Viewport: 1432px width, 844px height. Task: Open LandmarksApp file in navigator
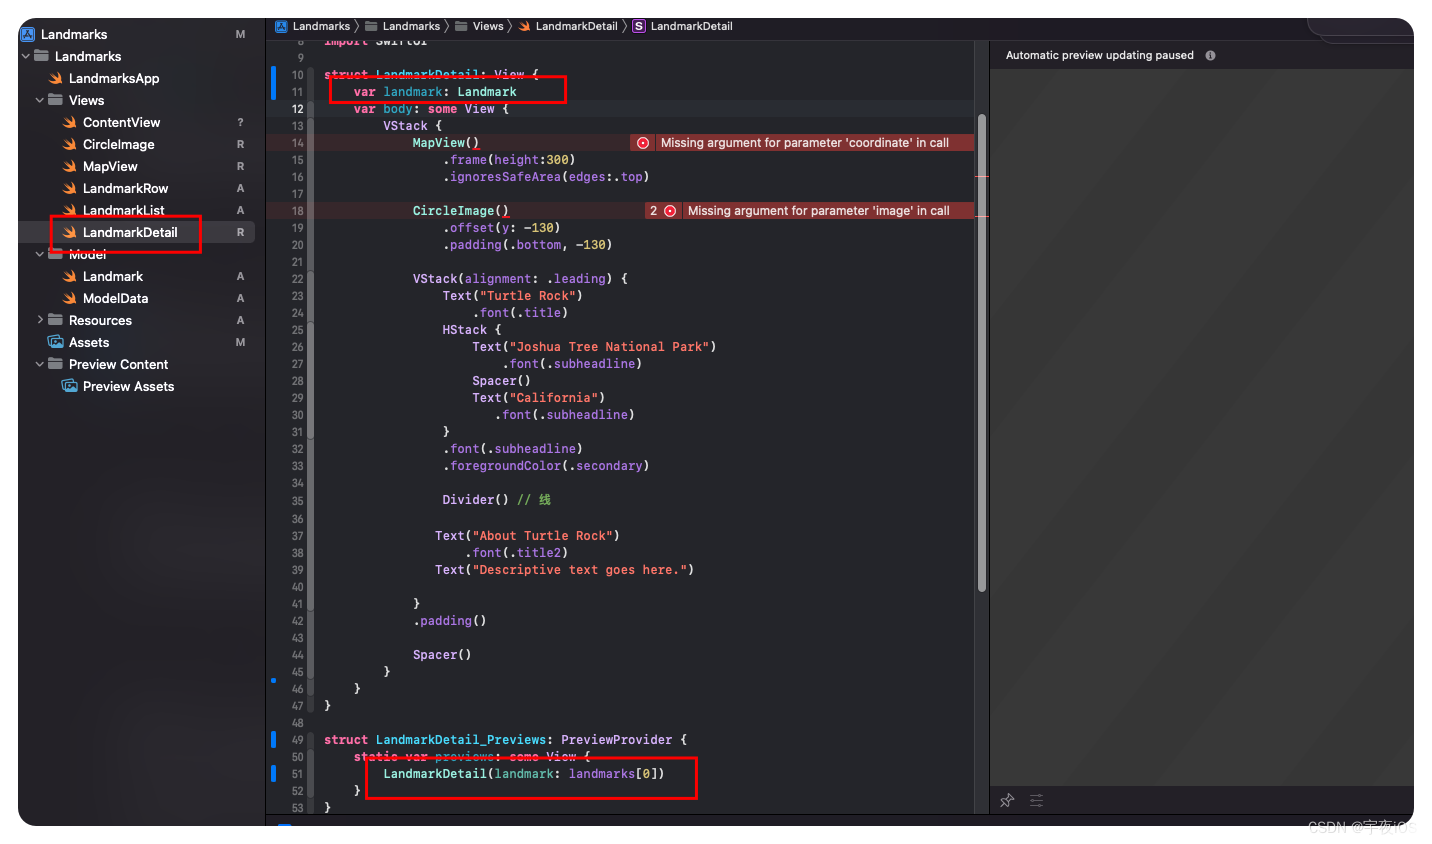pyautogui.click(x=114, y=78)
